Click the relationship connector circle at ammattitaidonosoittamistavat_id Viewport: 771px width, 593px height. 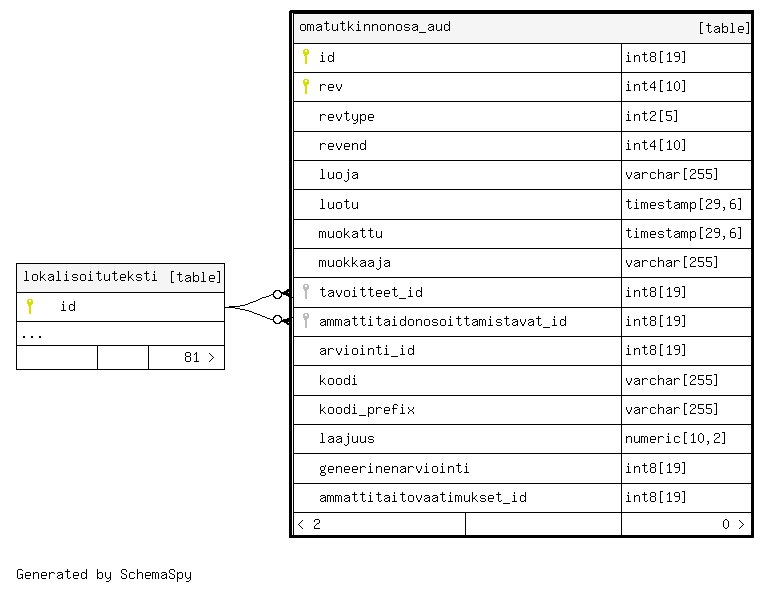(x=278, y=320)
